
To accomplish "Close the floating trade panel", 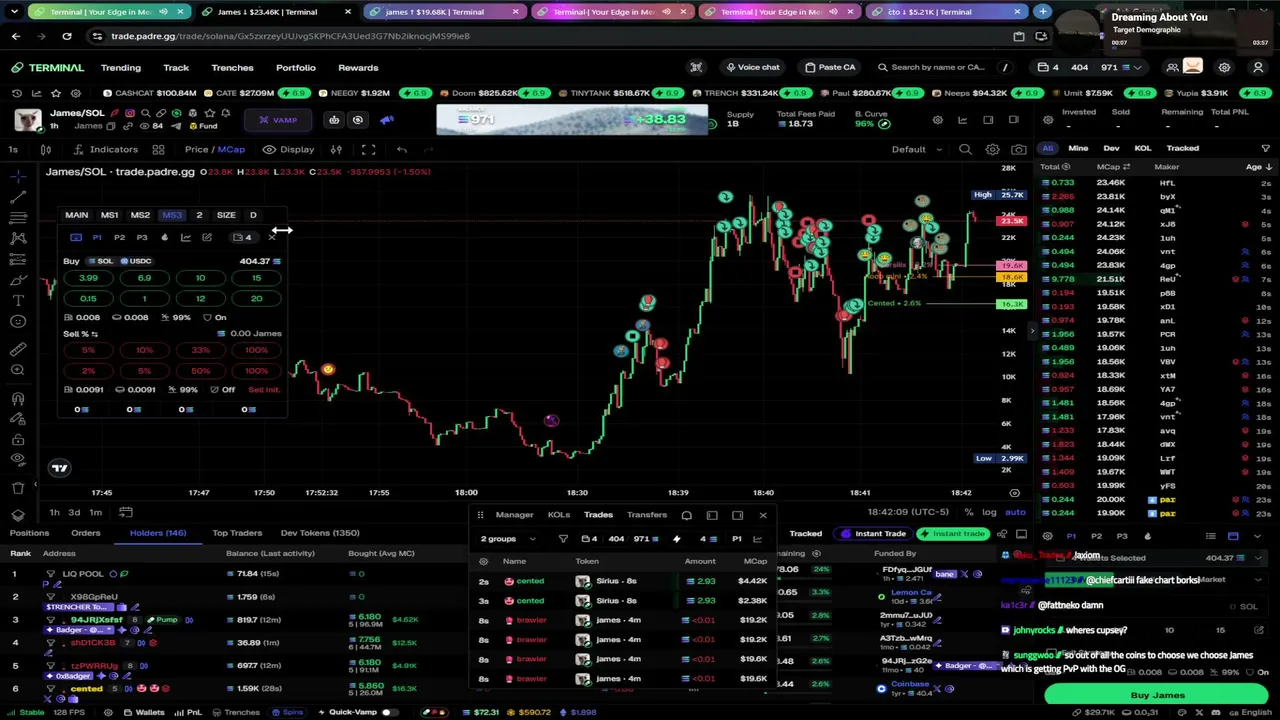I will point(271,238).
